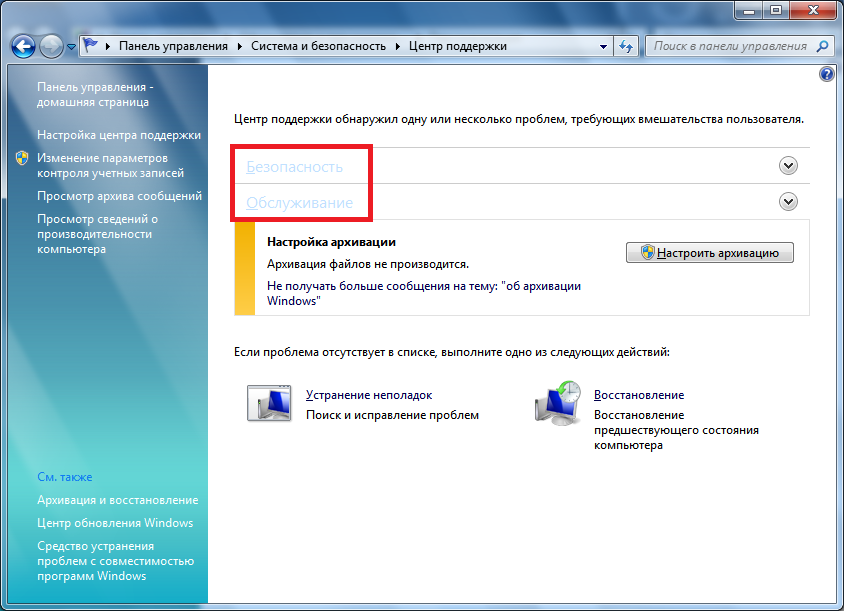Open Просмотр архива сообщений link
The width and height of the screenshot is (844, 611).
pos(119,196)
